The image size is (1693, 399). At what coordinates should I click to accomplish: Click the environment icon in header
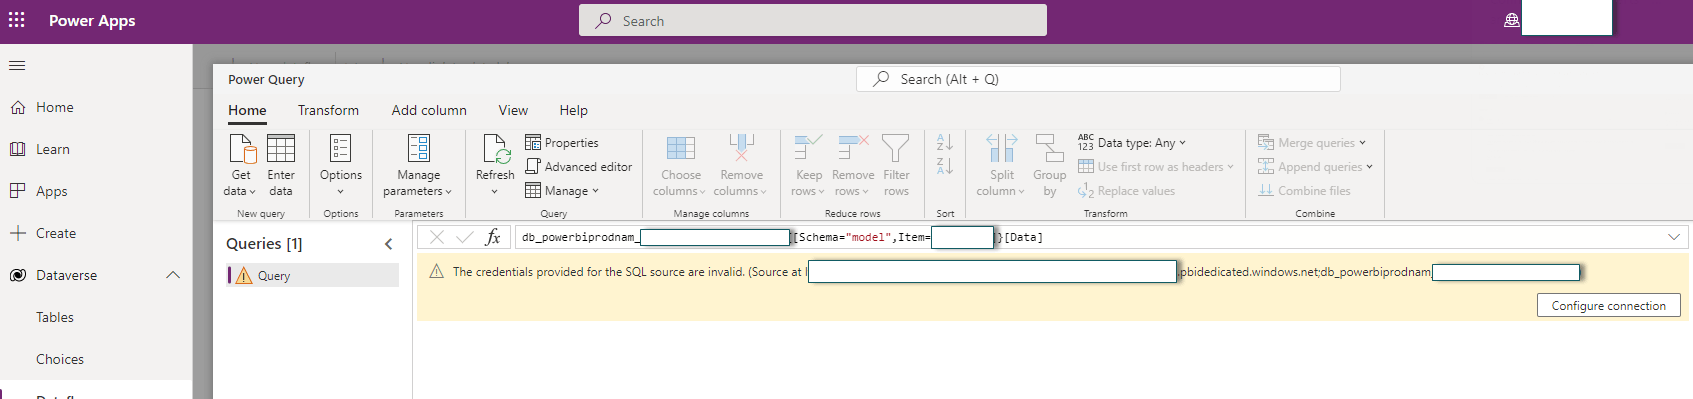click(x=1512, y=20)
